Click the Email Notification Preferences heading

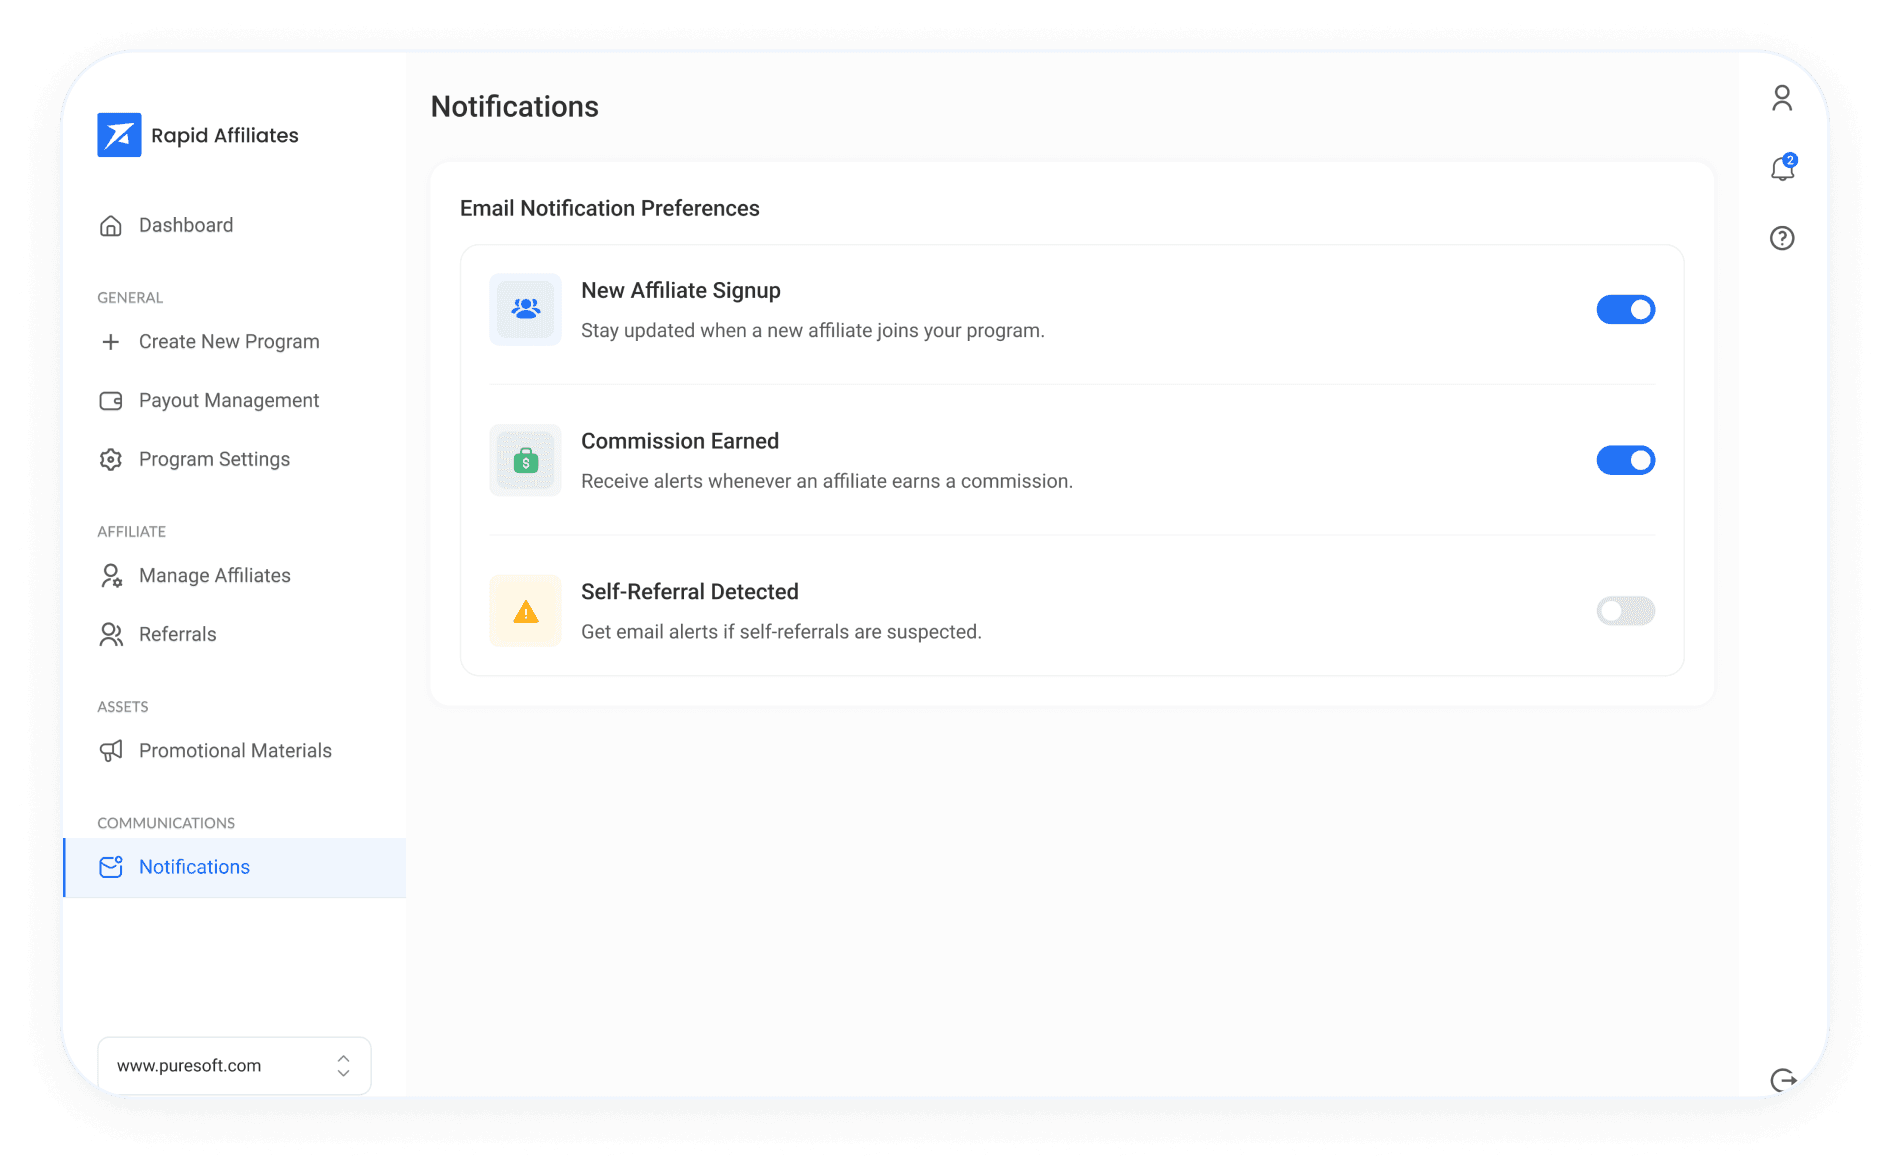(x=610, y=208)
